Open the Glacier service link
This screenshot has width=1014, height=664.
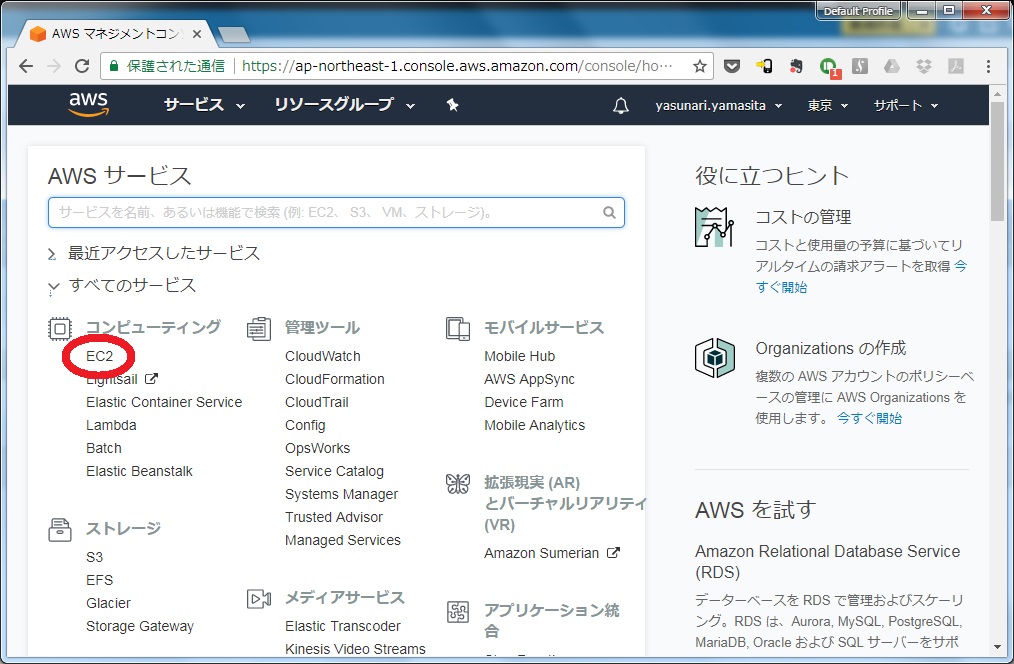tap(108, 603)
